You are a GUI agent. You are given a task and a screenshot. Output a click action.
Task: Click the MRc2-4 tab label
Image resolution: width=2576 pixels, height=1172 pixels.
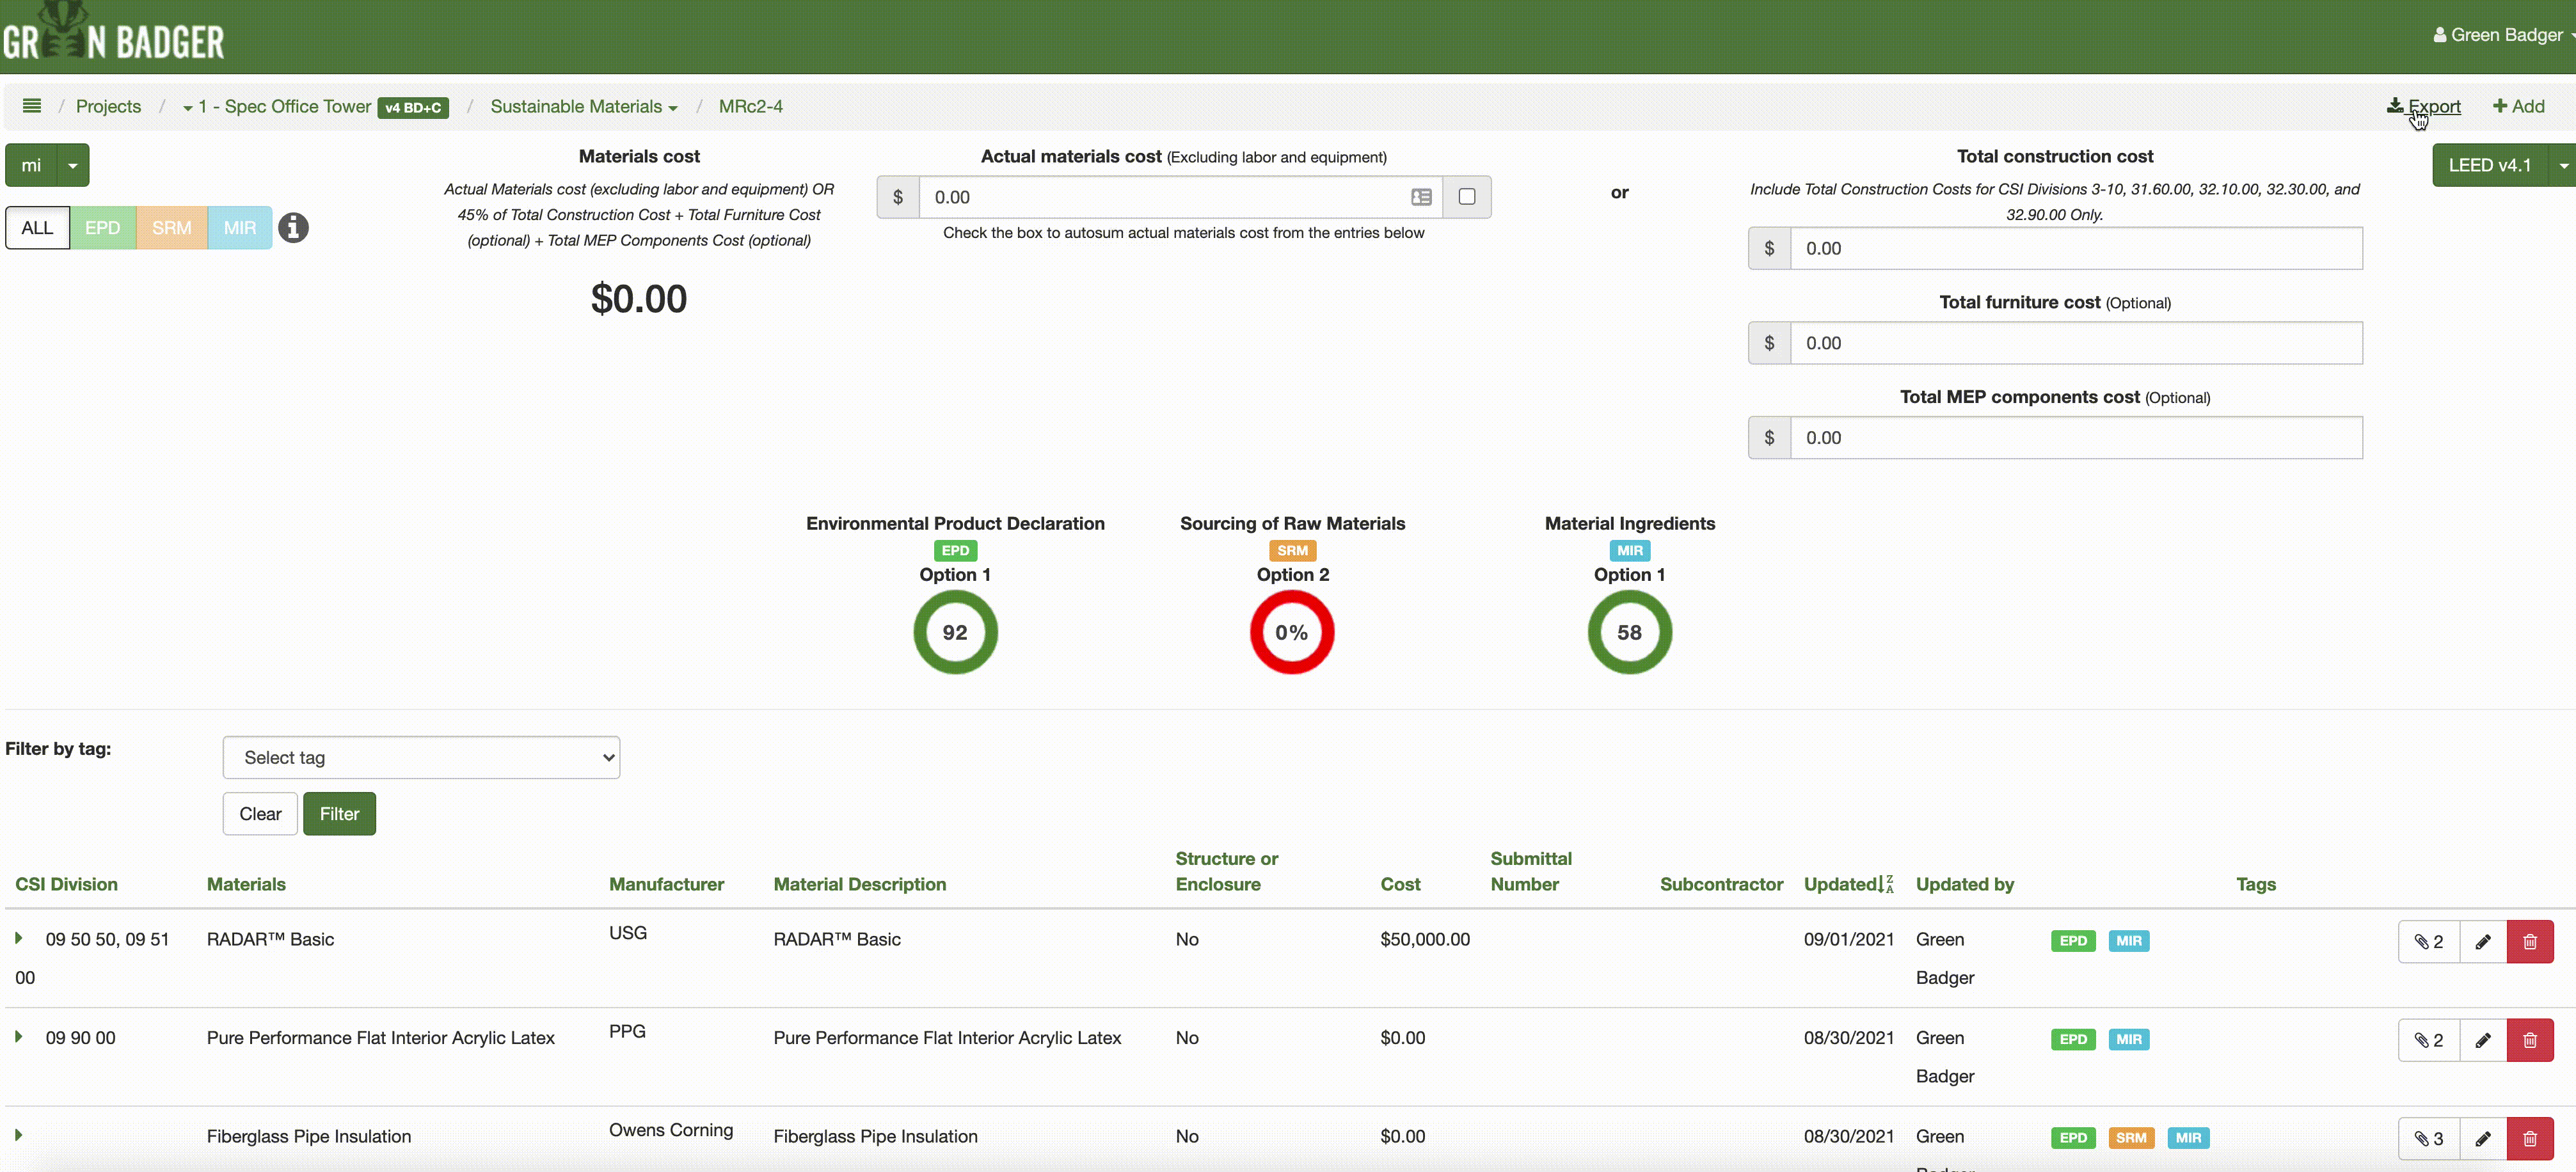tap(751, 105)
